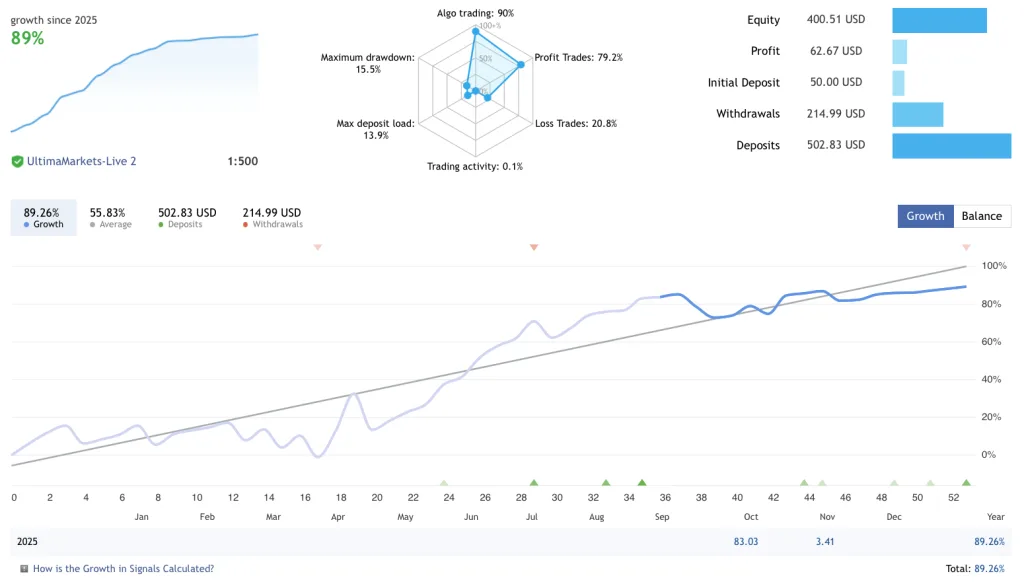The image size is (1024, 584).
Task: Click the green dot beside the Deposits statistic
Action: pyautogui.click(x=163, y=224)
